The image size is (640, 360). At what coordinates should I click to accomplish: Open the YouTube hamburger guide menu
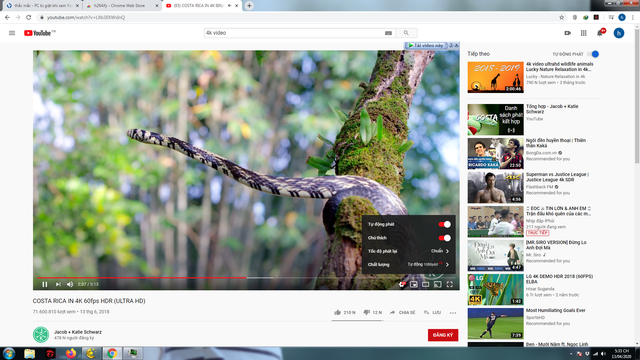12,33
